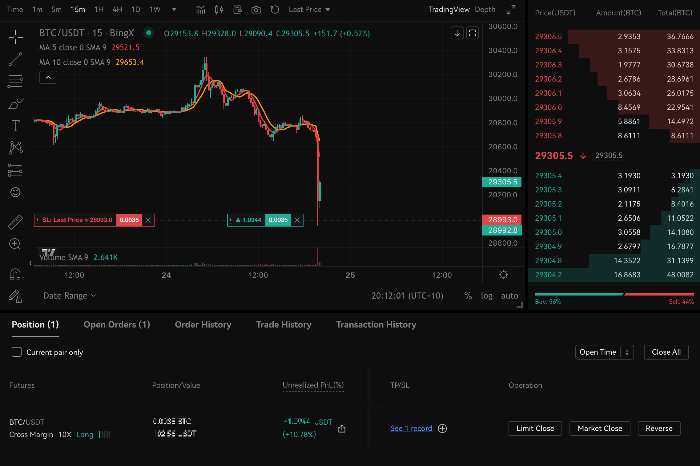Click the chart time 20:12:01 (UTC+10)
The height and width of the screenshot is (466, 700).
[407, 296]
